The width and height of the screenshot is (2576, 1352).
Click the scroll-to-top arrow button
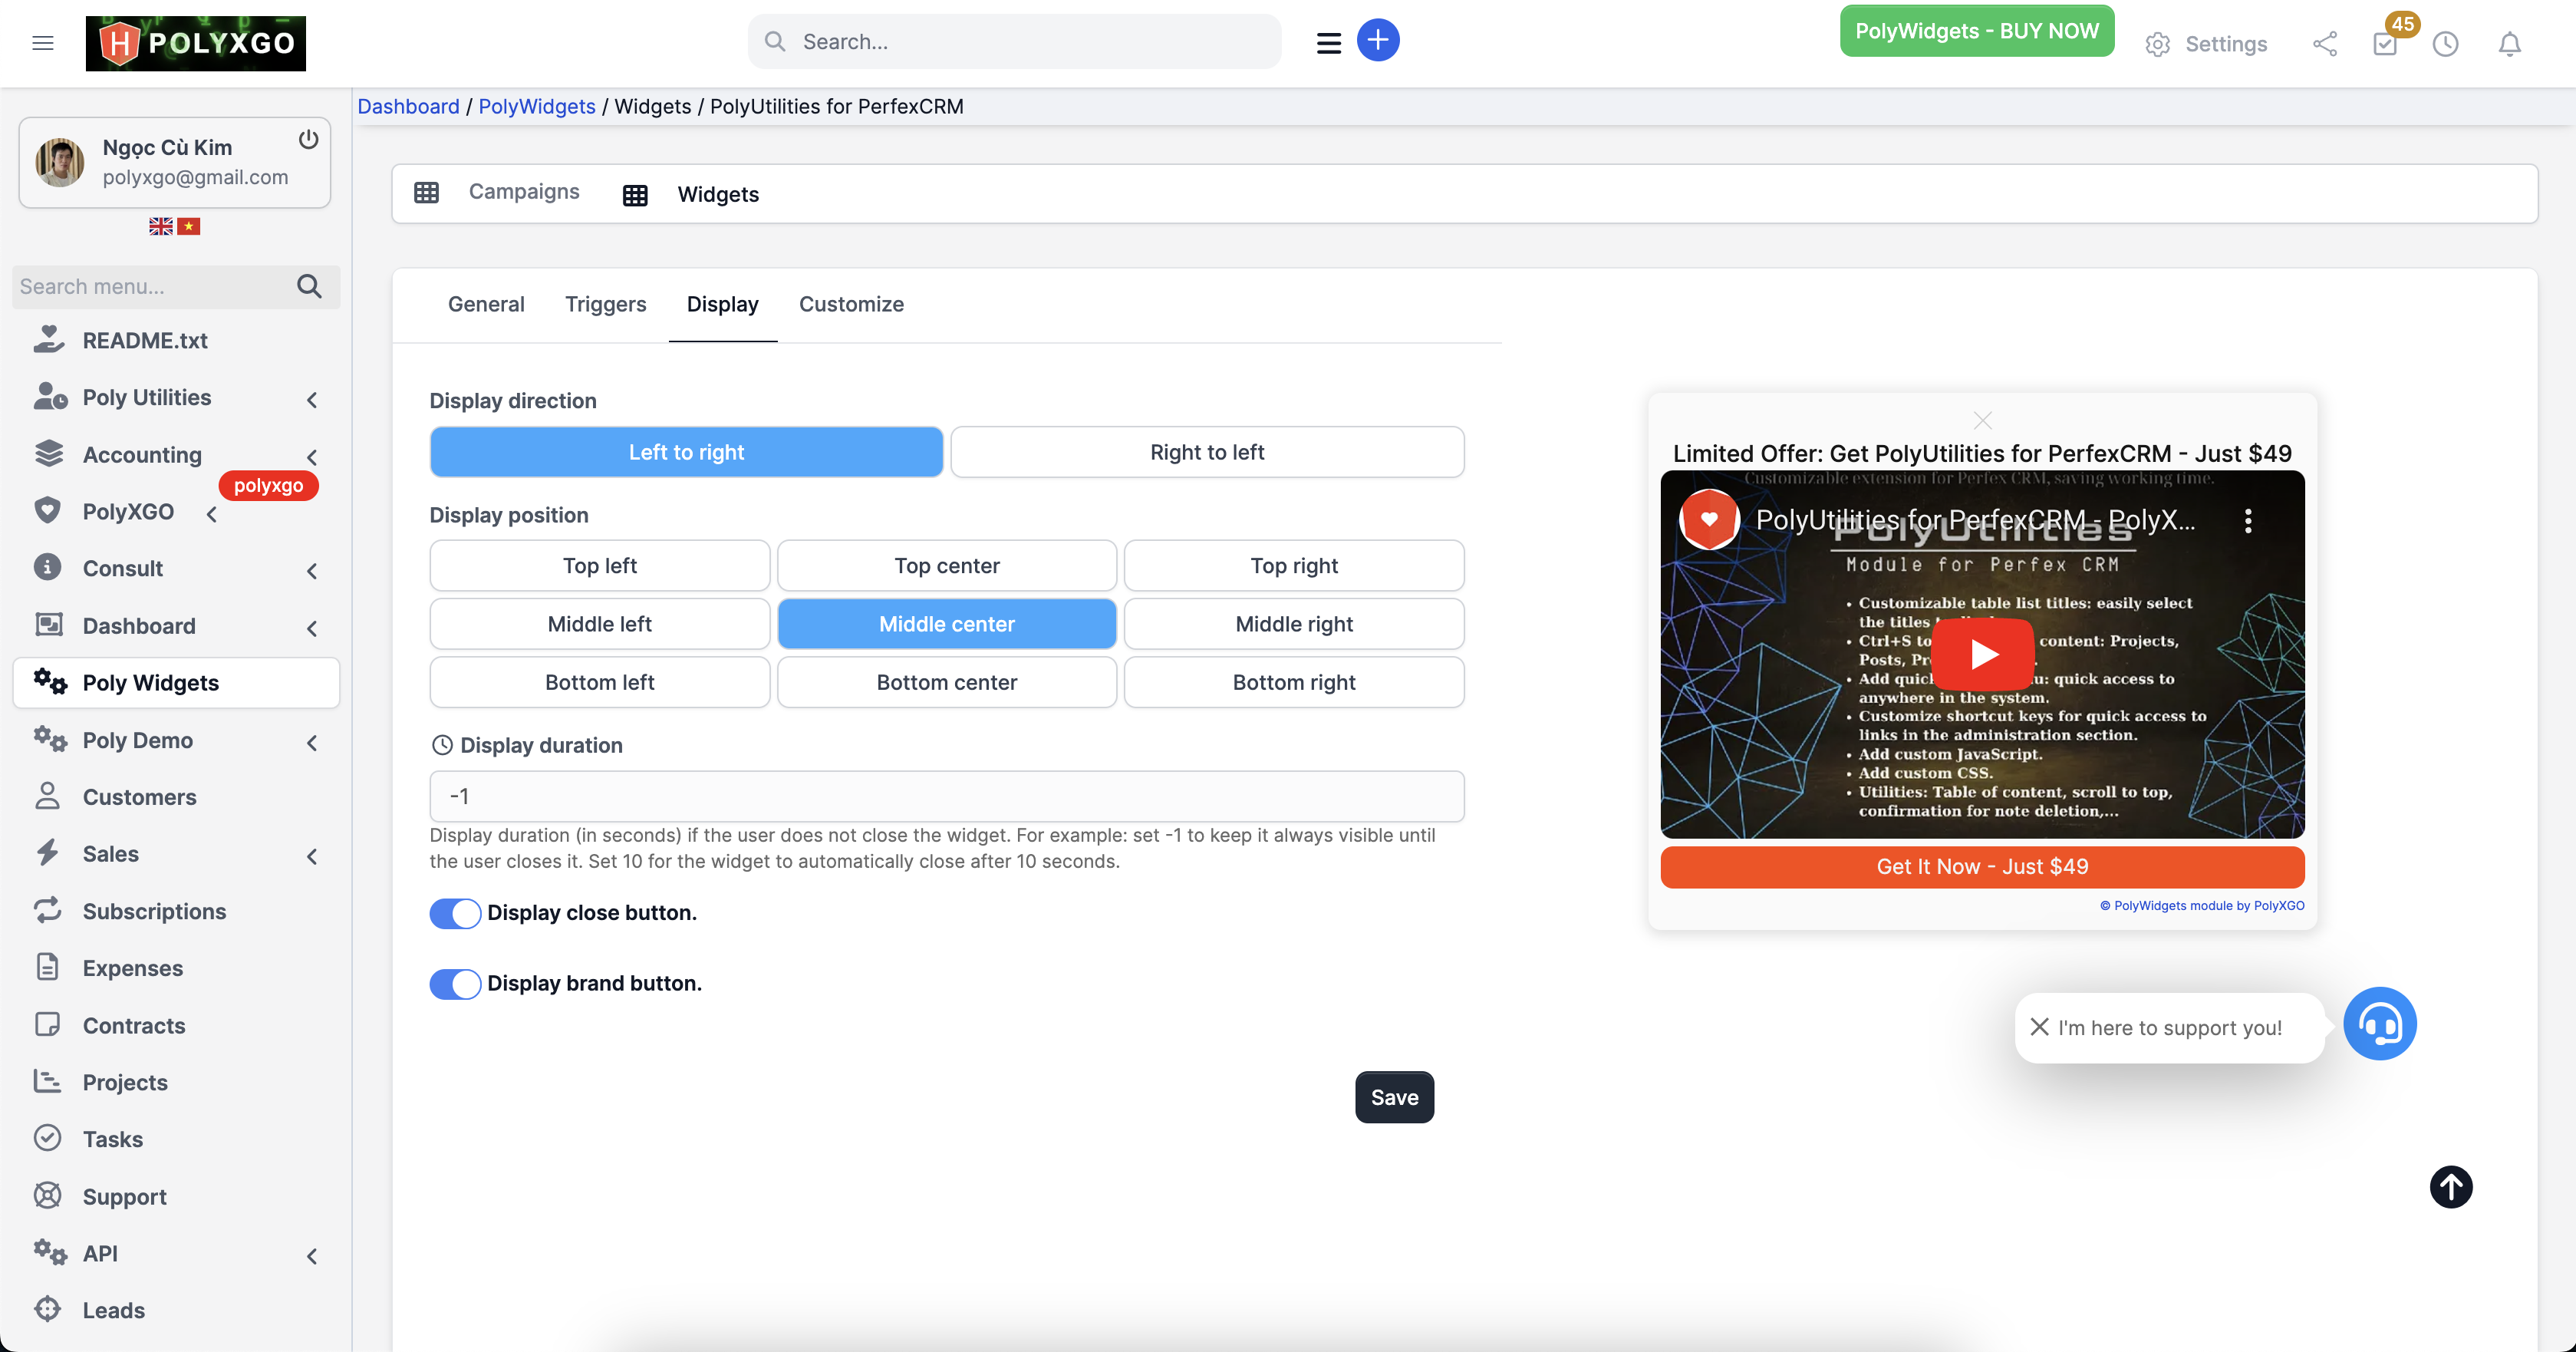click(2450, 1187)
